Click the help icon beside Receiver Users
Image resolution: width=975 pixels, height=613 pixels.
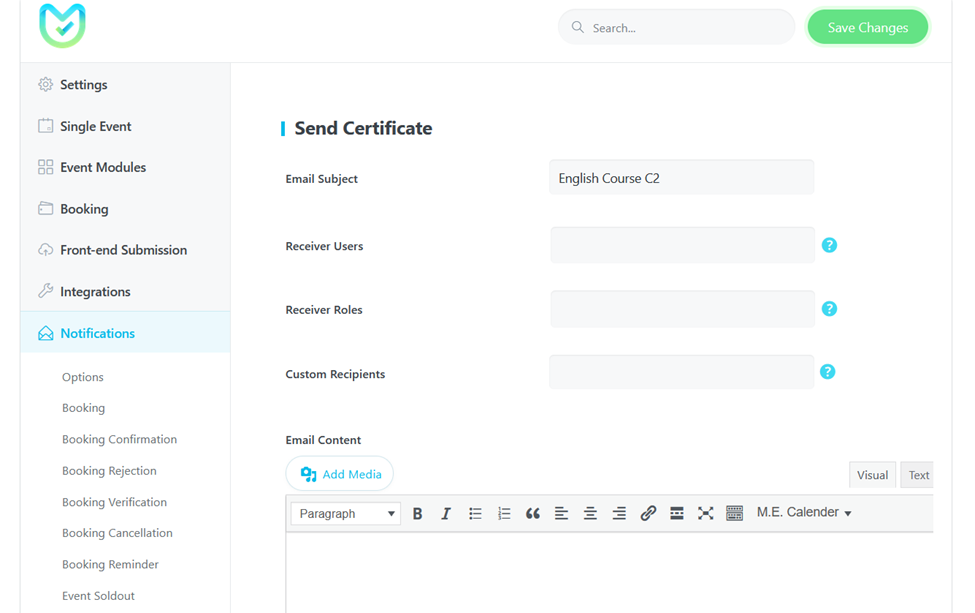tap(829, 245)
